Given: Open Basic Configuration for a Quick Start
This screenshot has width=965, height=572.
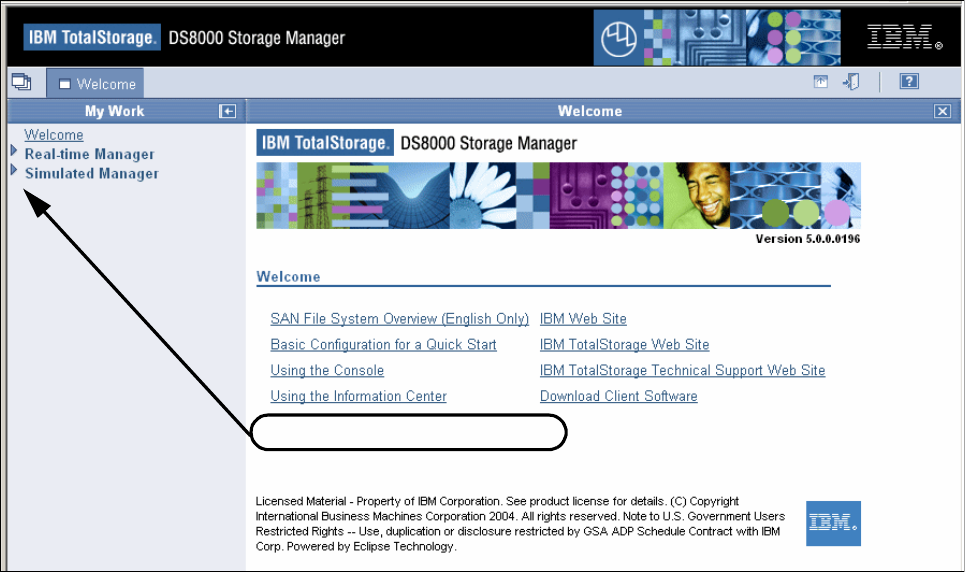Looking at the screenshot, I should (x=383, y=345).
